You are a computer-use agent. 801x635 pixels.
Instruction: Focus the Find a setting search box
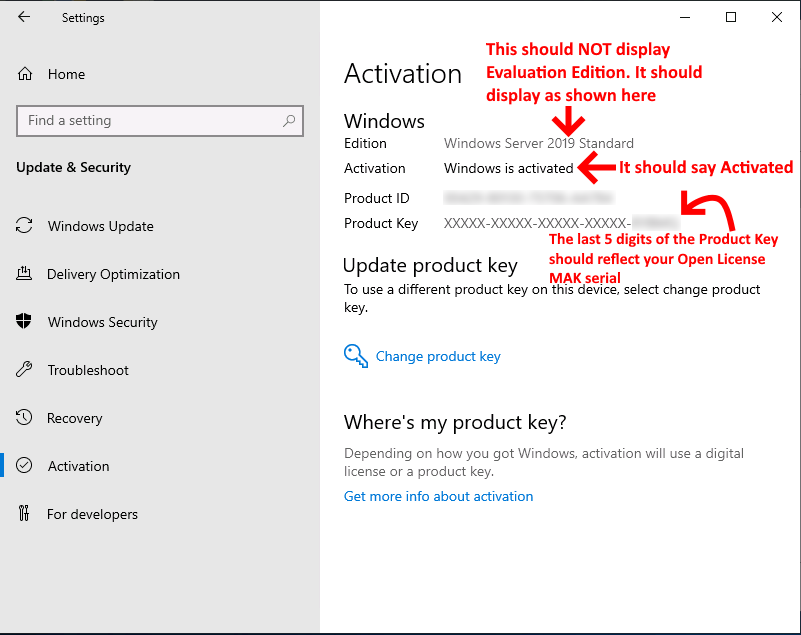(x=150, y=121)
